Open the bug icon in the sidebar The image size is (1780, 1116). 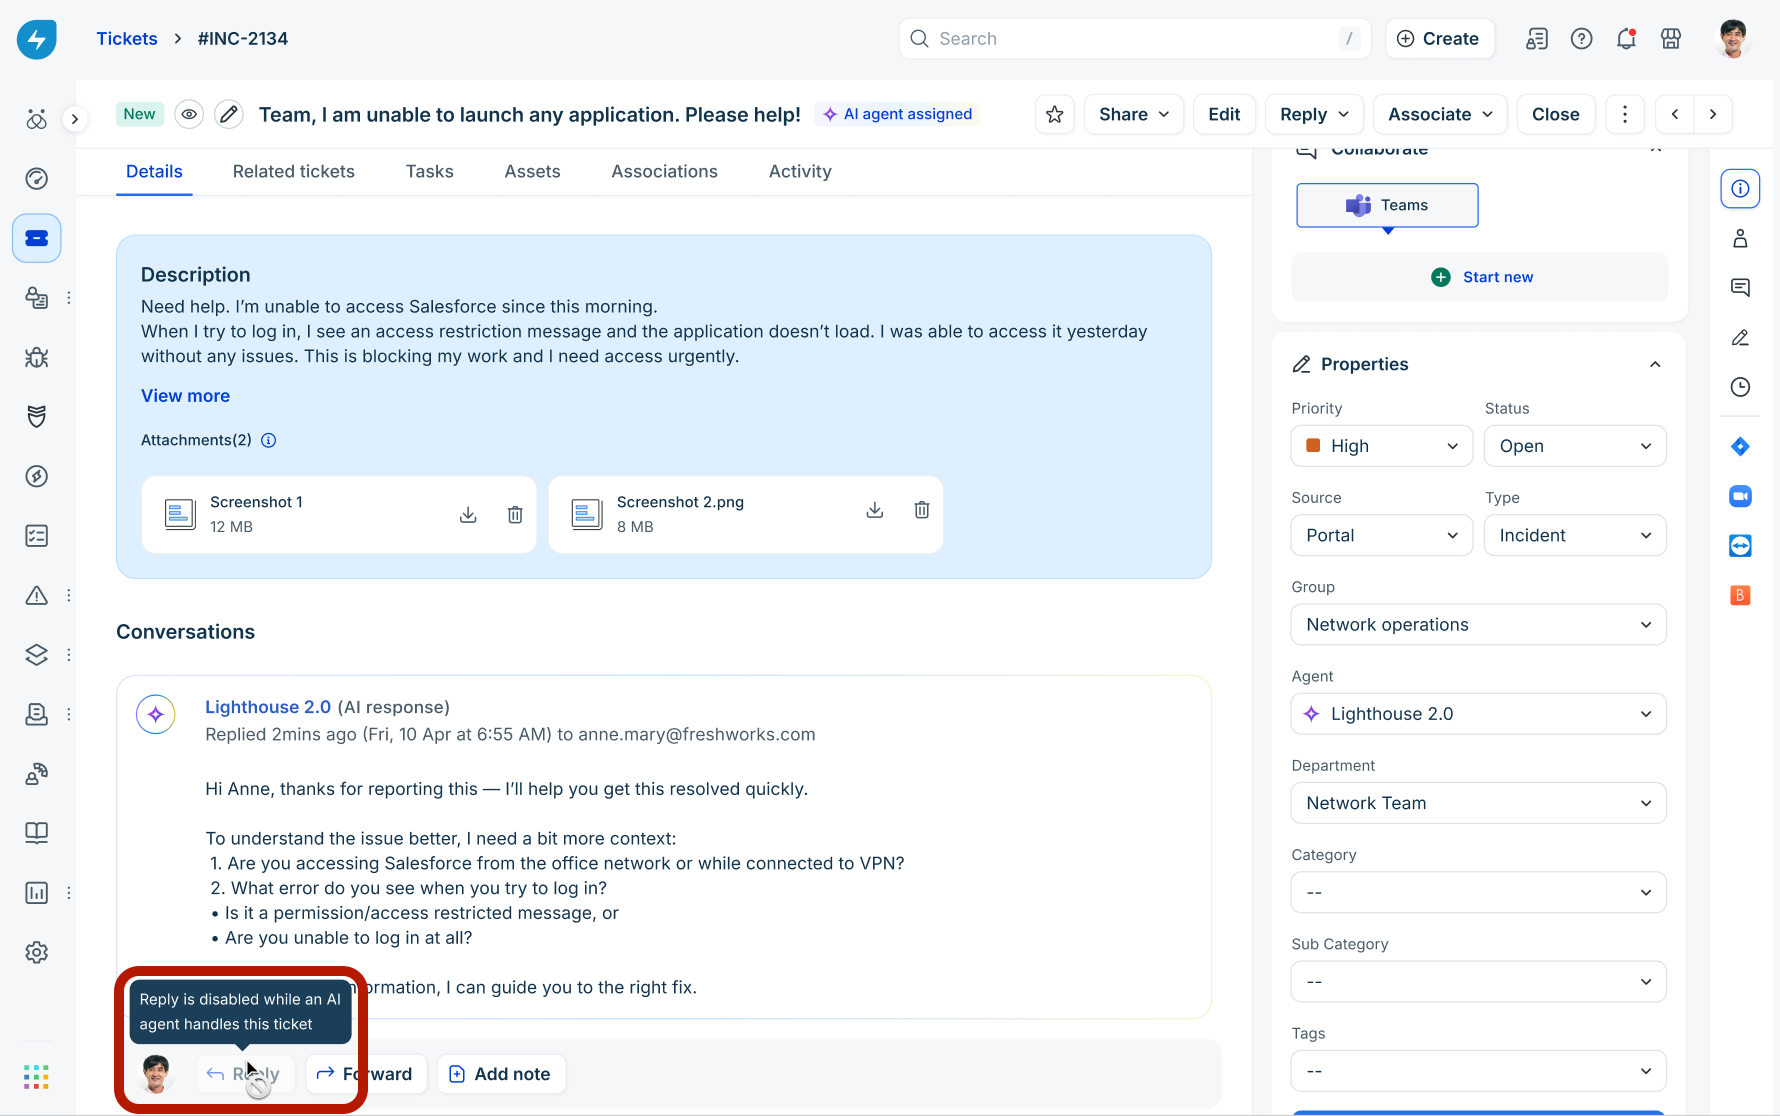point(37,357)
